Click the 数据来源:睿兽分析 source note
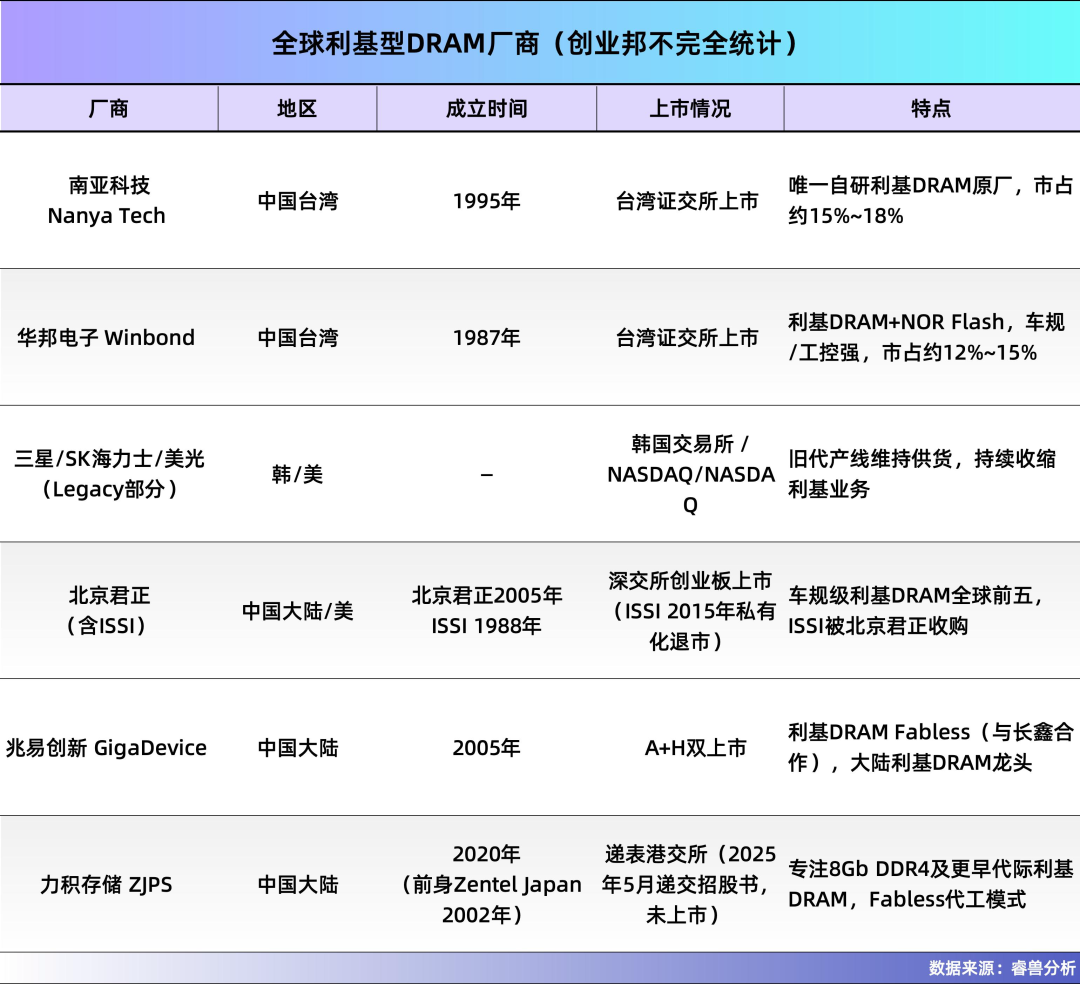Image resolution: width=1080 pixels, height=984 pixels. [1002, 968]
